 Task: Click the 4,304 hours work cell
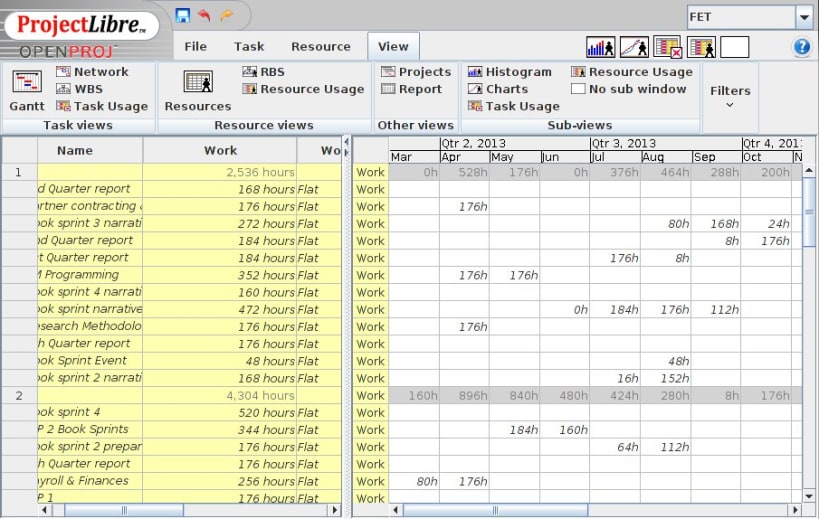[220, 395]
